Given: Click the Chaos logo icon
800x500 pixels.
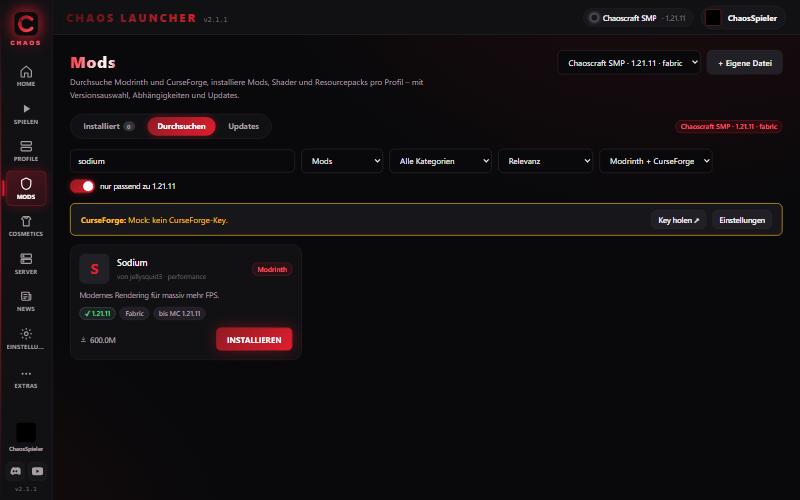Looking at the screenshot, I should (x=26, y=24).
